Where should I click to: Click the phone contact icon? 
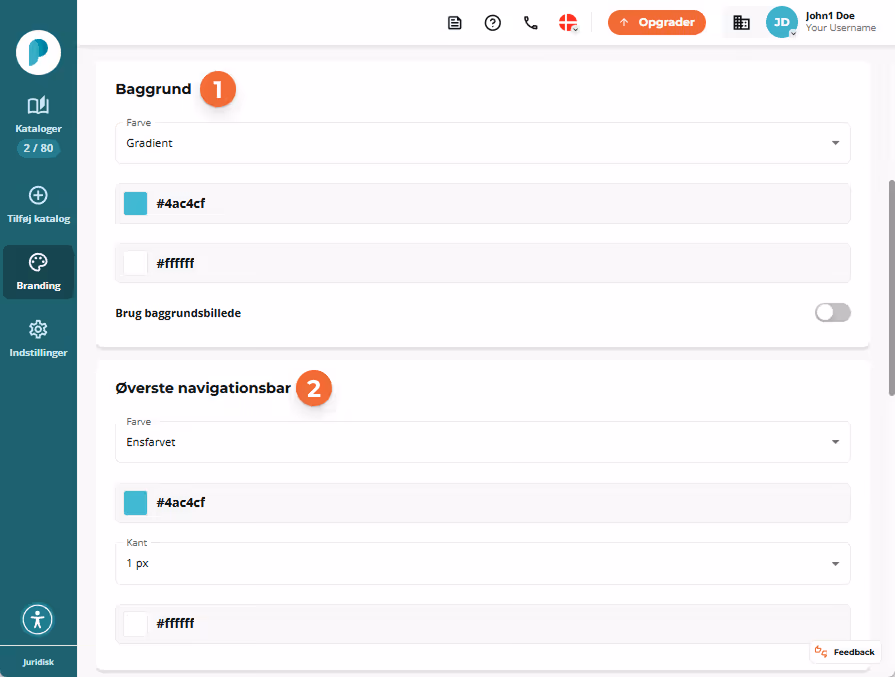(531, 23)
